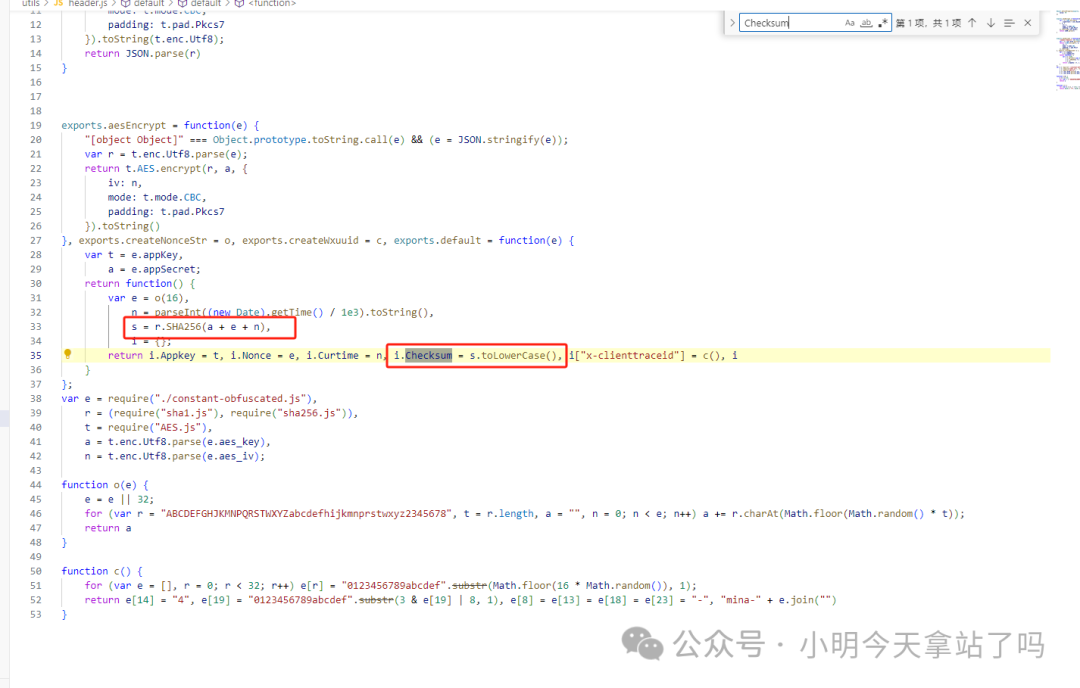Click the find result count text
The width and height of the screenshot is (1080, 688).
point(928,23)
